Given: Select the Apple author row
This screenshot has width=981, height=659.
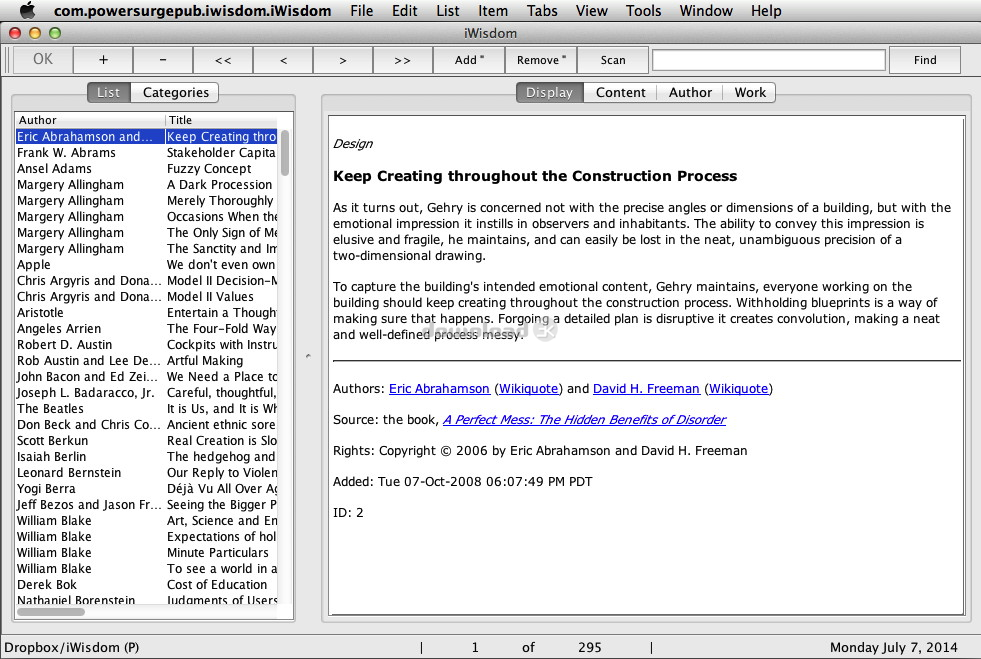Looking at the screenshot, I should (146, 265).
